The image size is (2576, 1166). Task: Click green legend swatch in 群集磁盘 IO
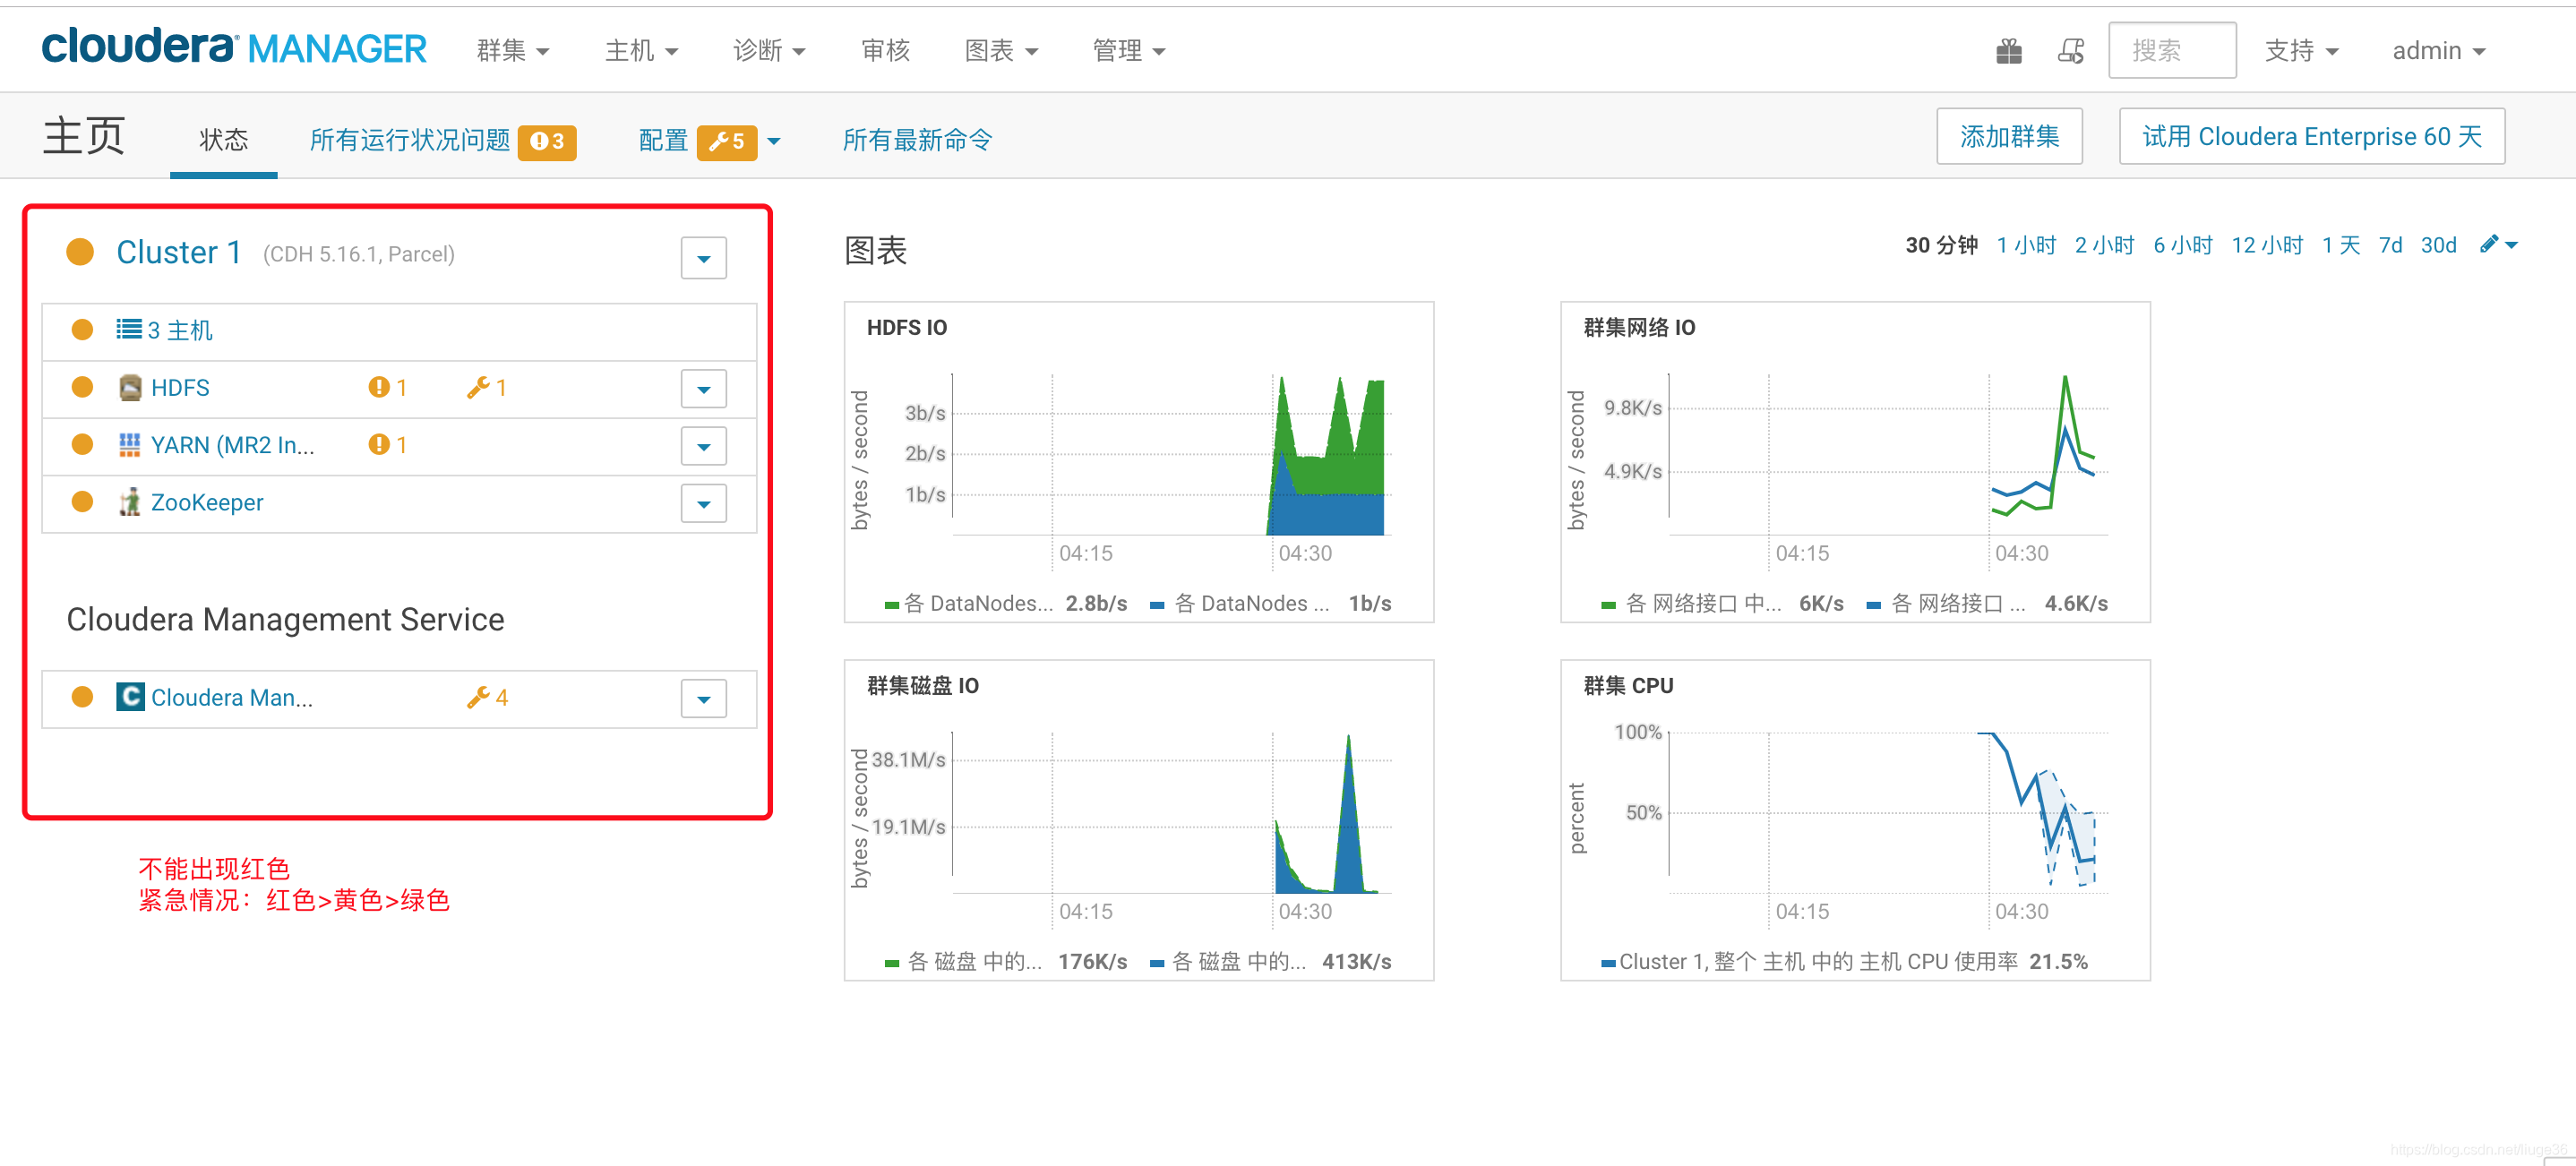pos(891,963)
